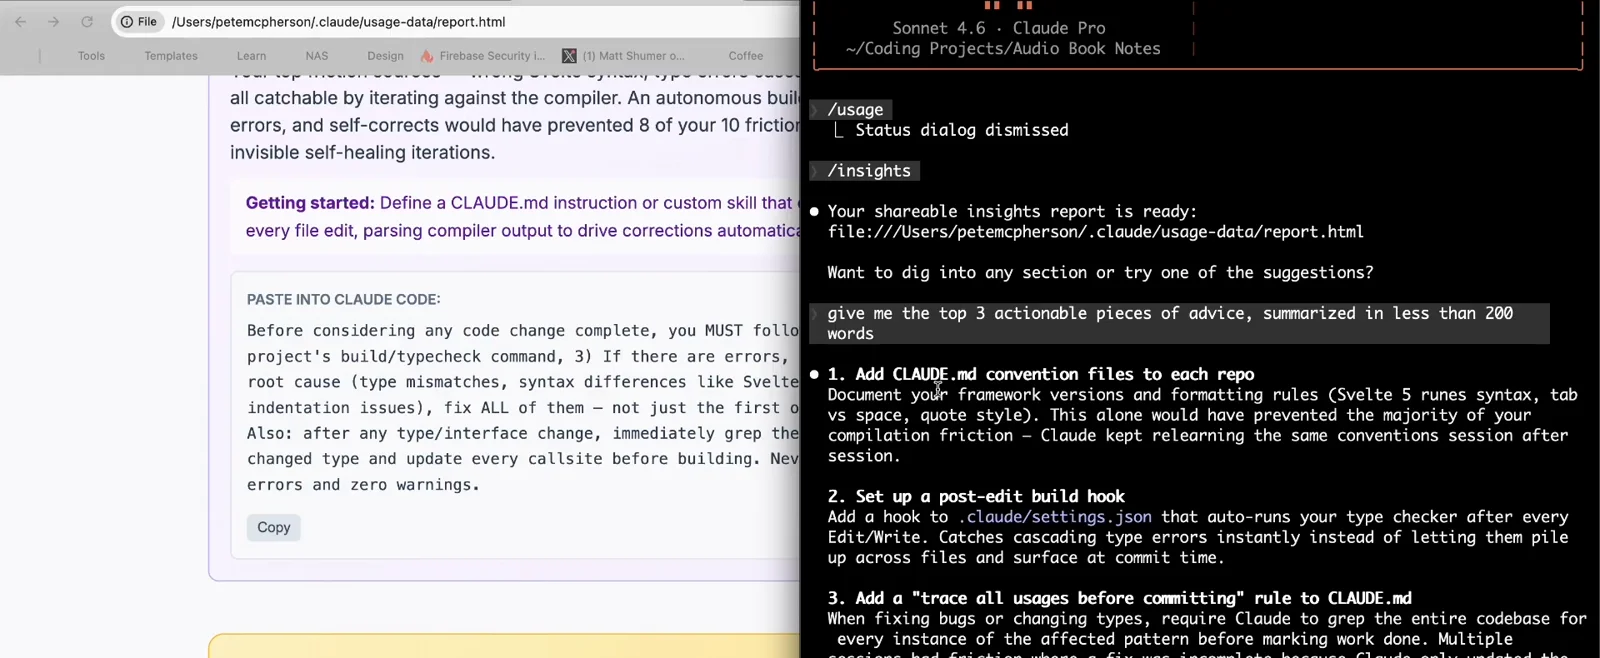
Task: Click 'Sonnet 4.6 · Claude Pro' terminal header
Action: pyautogui.click(x=999, y=28)
